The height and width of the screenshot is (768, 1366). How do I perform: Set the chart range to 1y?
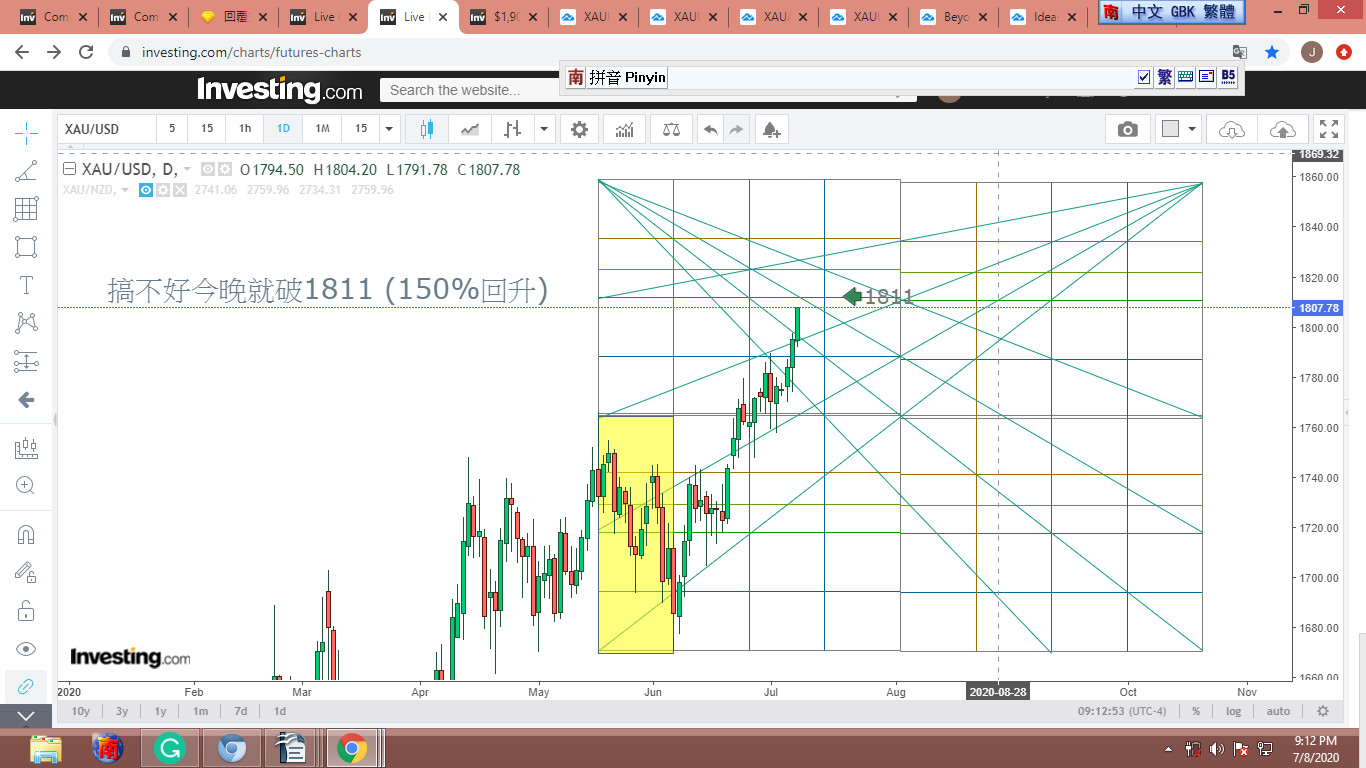pyautogui.click(x=160, y=711)
